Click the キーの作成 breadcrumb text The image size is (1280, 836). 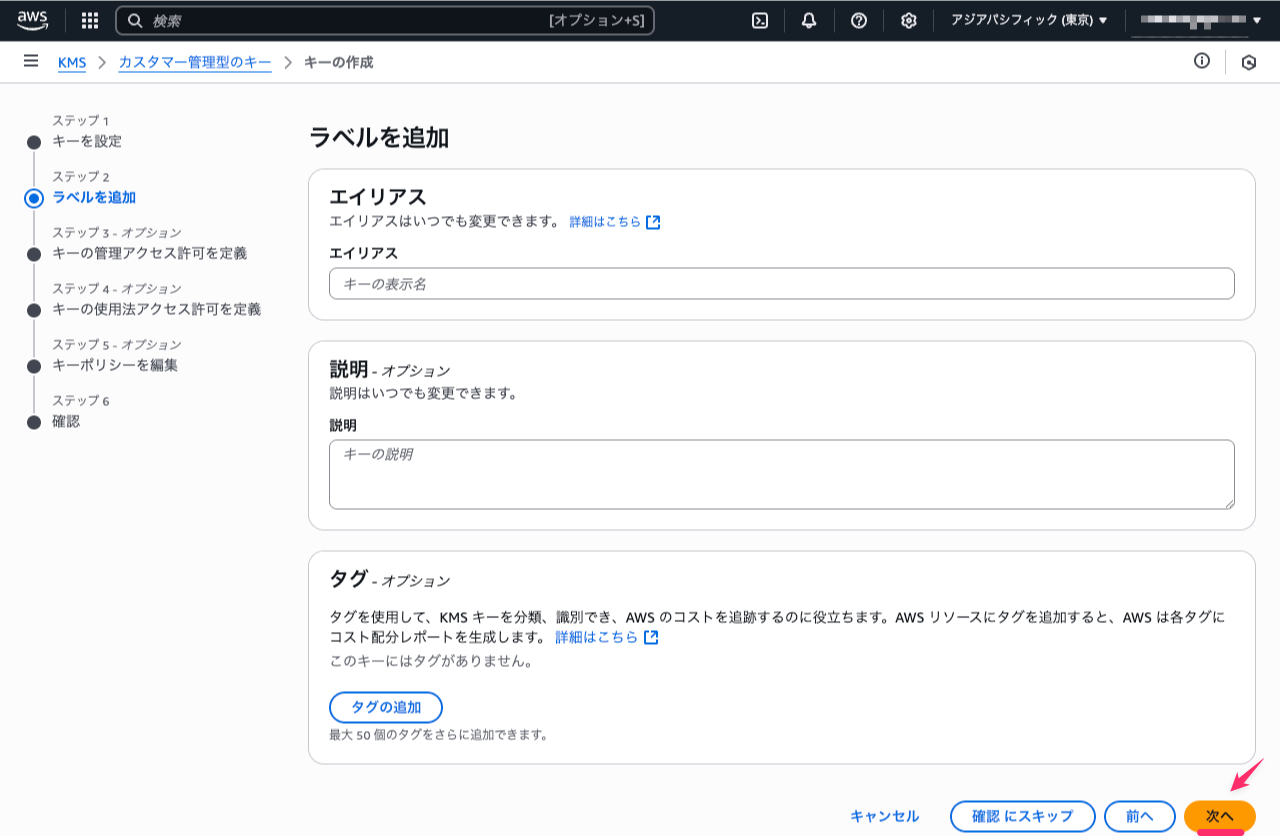tap(338, 62)
